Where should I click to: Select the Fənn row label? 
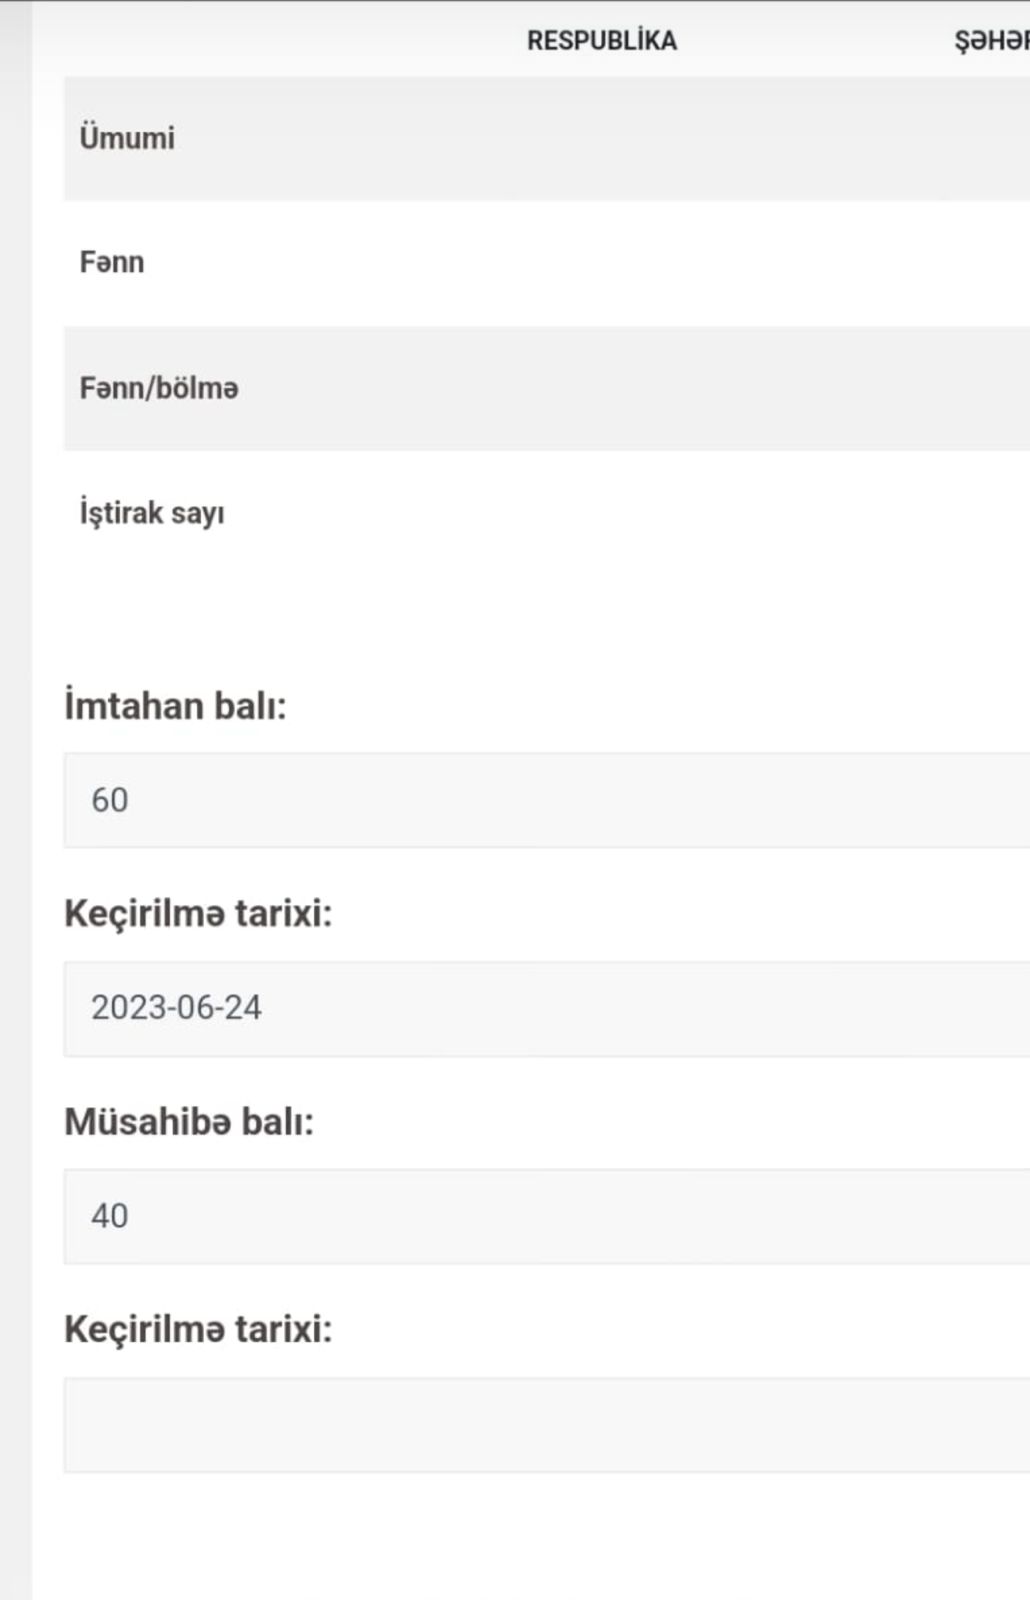pos(112,262)
